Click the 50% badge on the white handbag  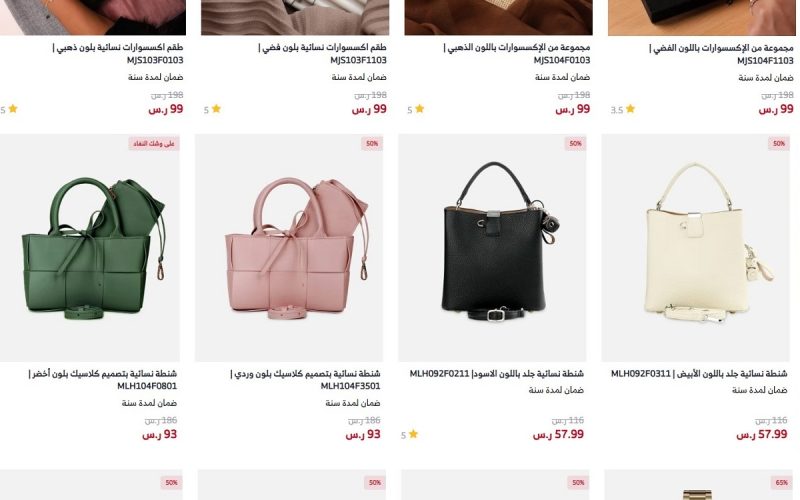[779, 144]
